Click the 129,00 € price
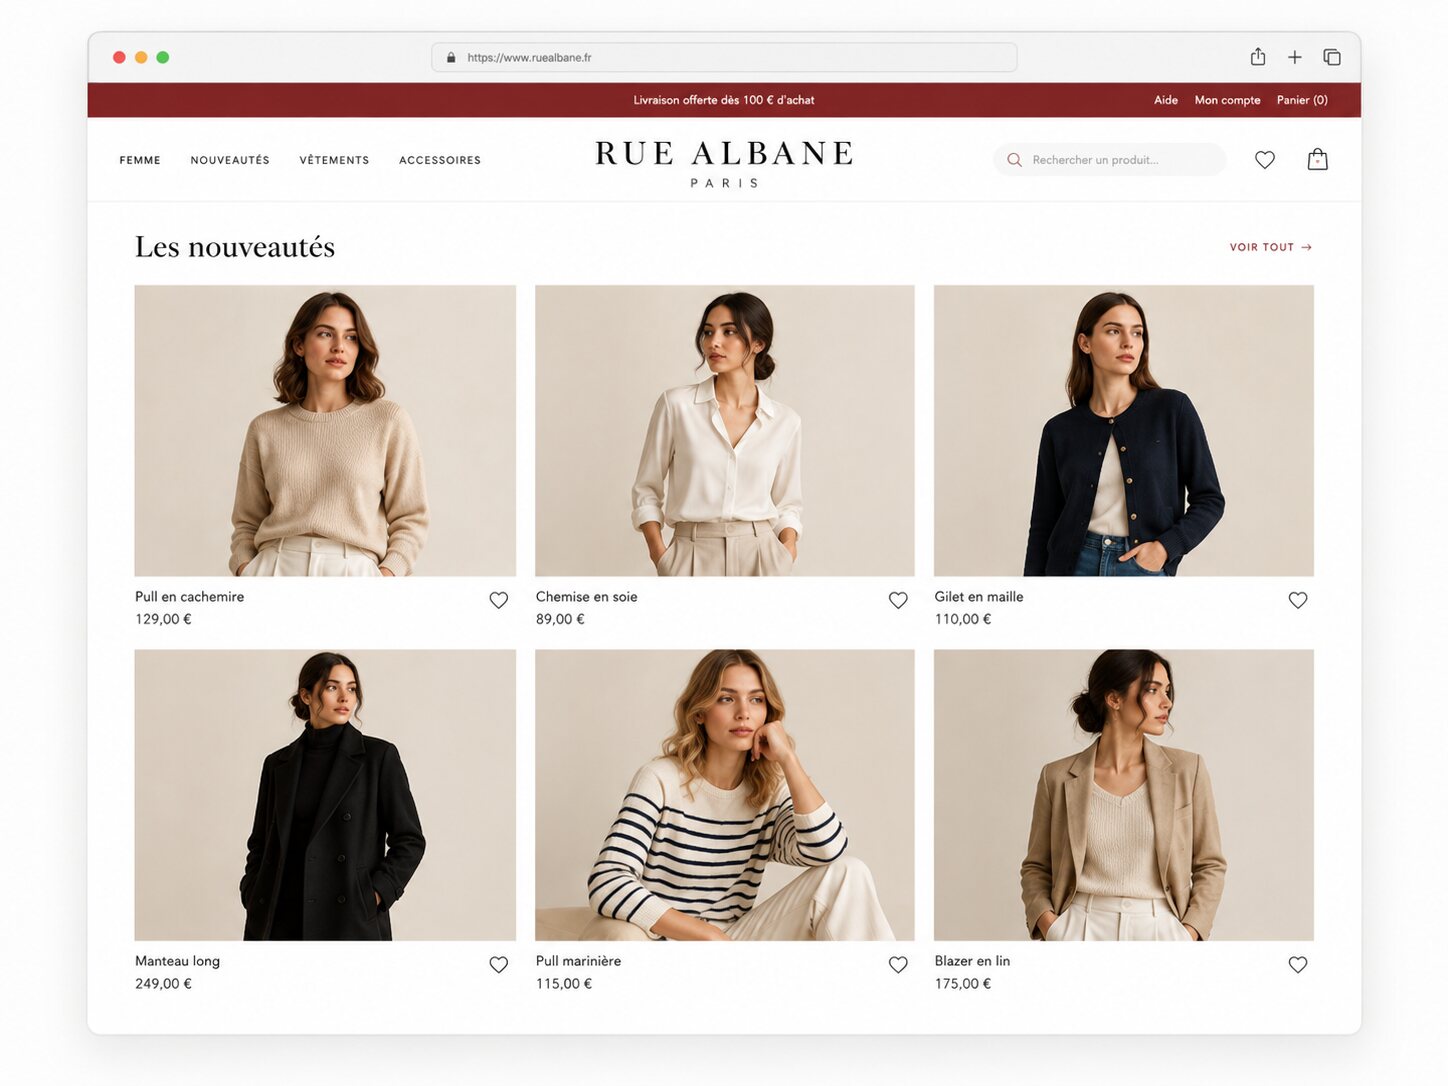 163,620
